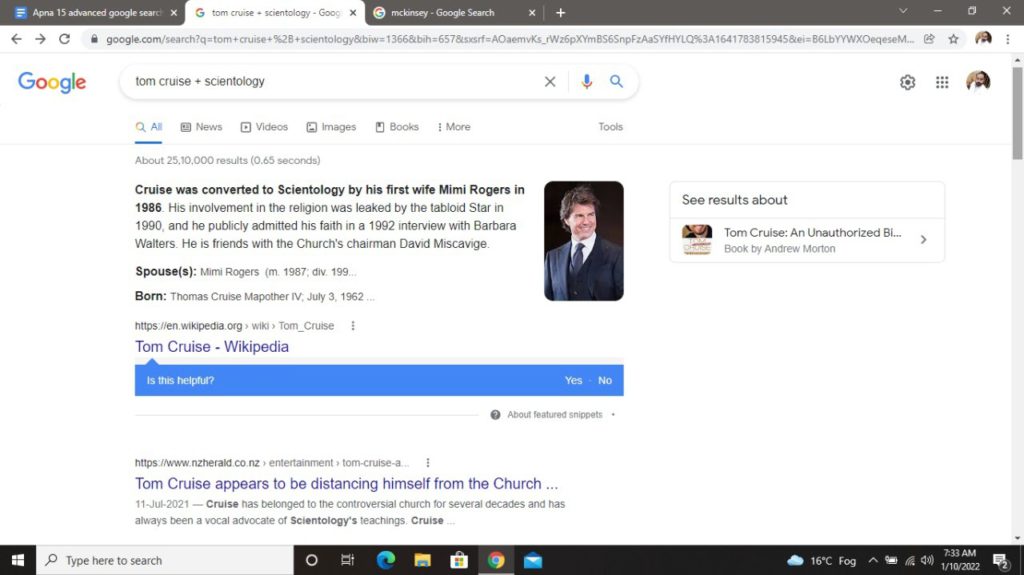Open Google search settings gear
The height and width of the screenshot is (575, 1024).
pyautogui.click(x=907, y=83)
